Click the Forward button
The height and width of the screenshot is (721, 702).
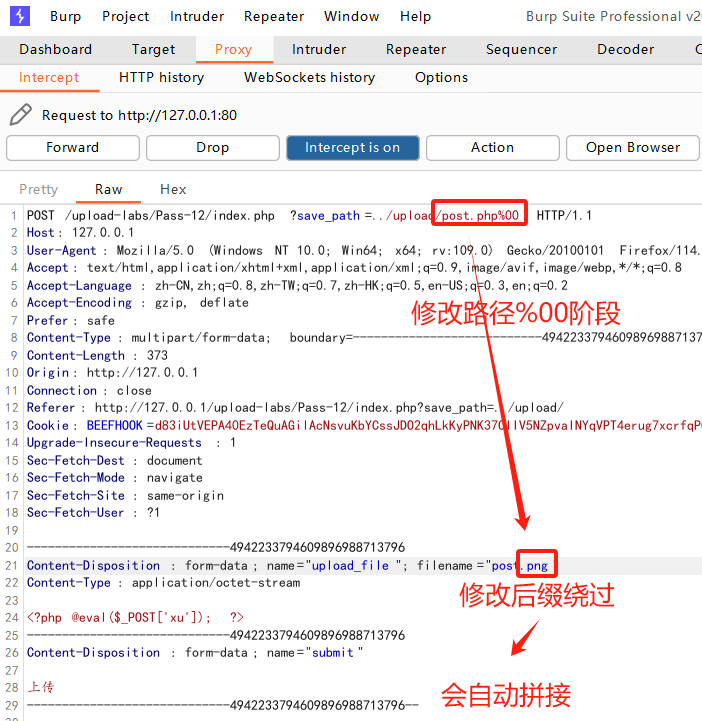coord(73,148)
